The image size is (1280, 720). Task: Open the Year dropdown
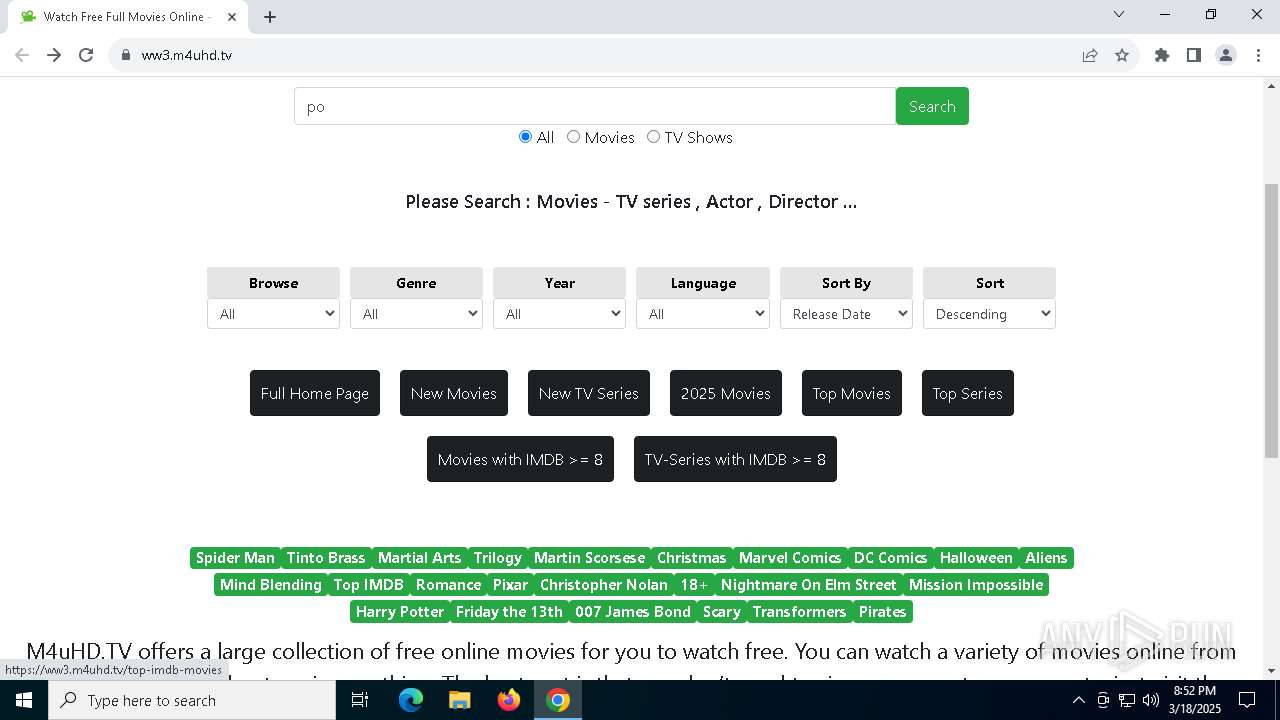click(559, 314)
